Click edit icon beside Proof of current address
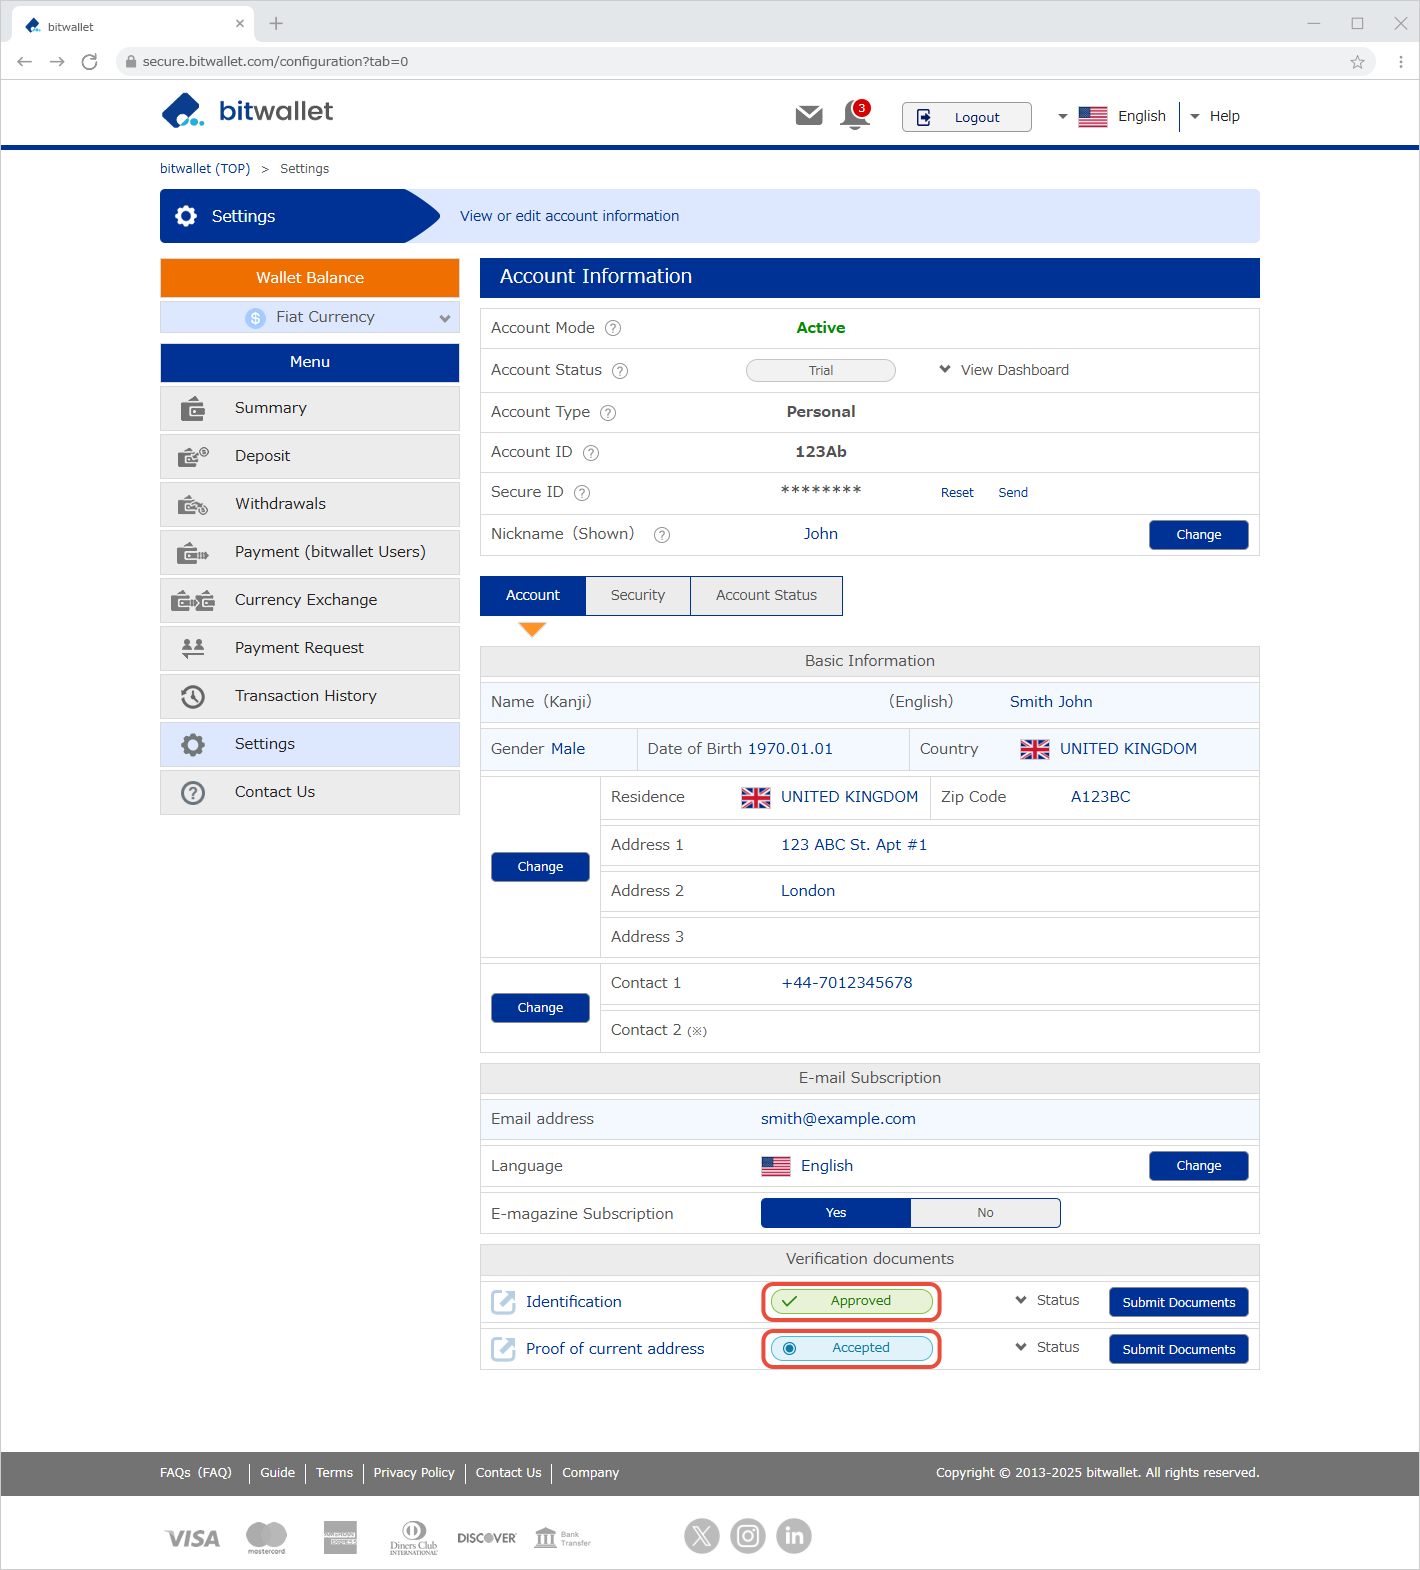Screen dimensions: 1420x1570 coord(503,1349)
